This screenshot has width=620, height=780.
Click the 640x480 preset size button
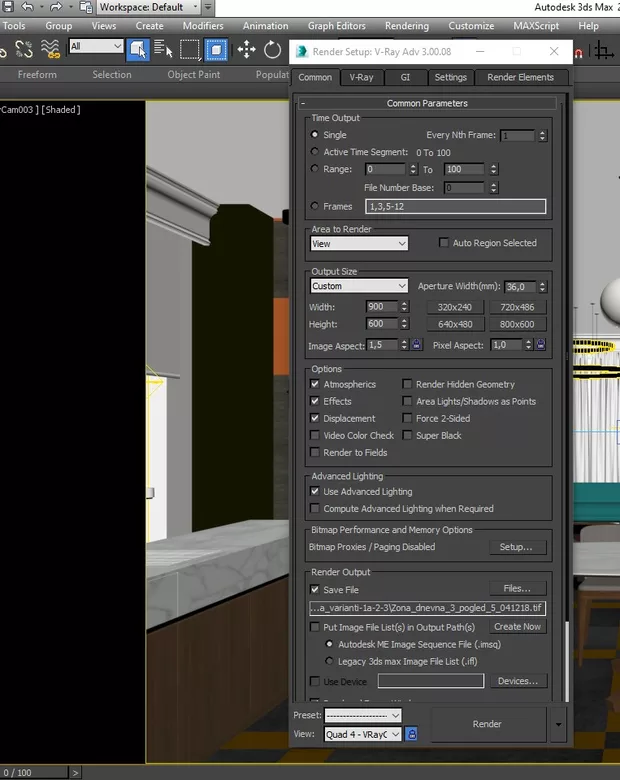(x=455, y=324)
